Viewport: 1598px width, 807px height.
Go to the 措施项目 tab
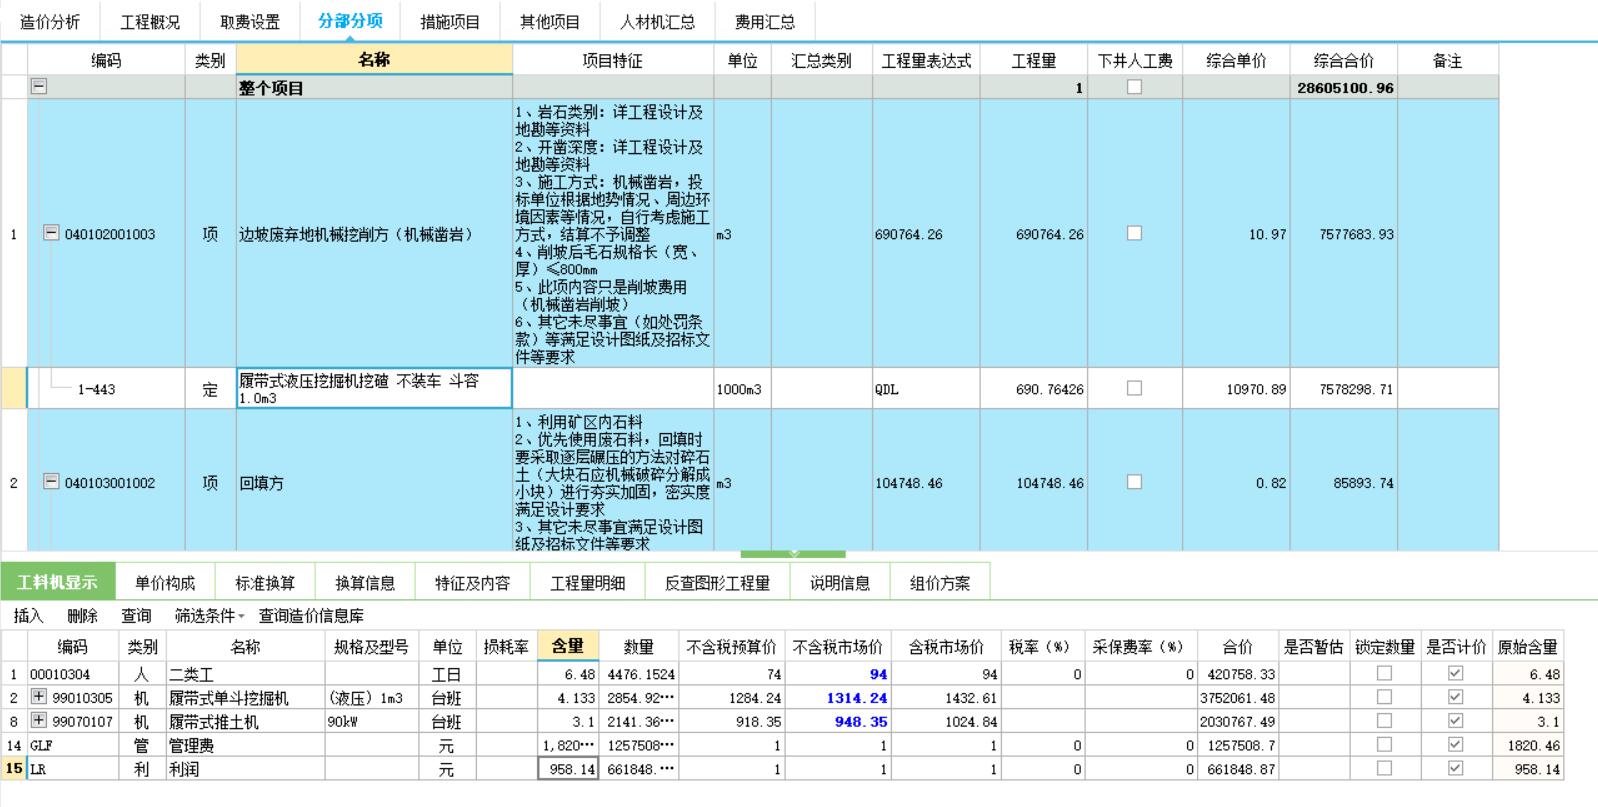[x=450, y=22]
